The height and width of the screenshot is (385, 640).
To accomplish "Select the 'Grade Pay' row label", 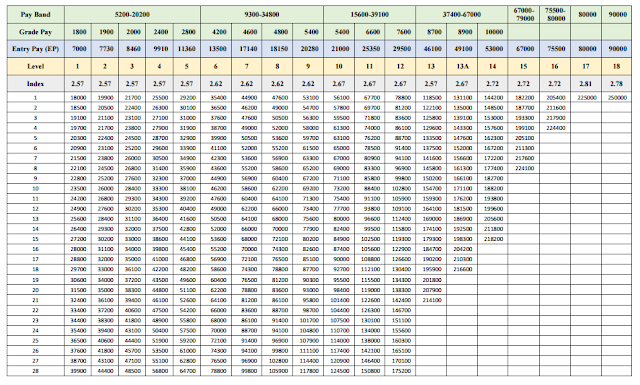I will click(36, 32).
